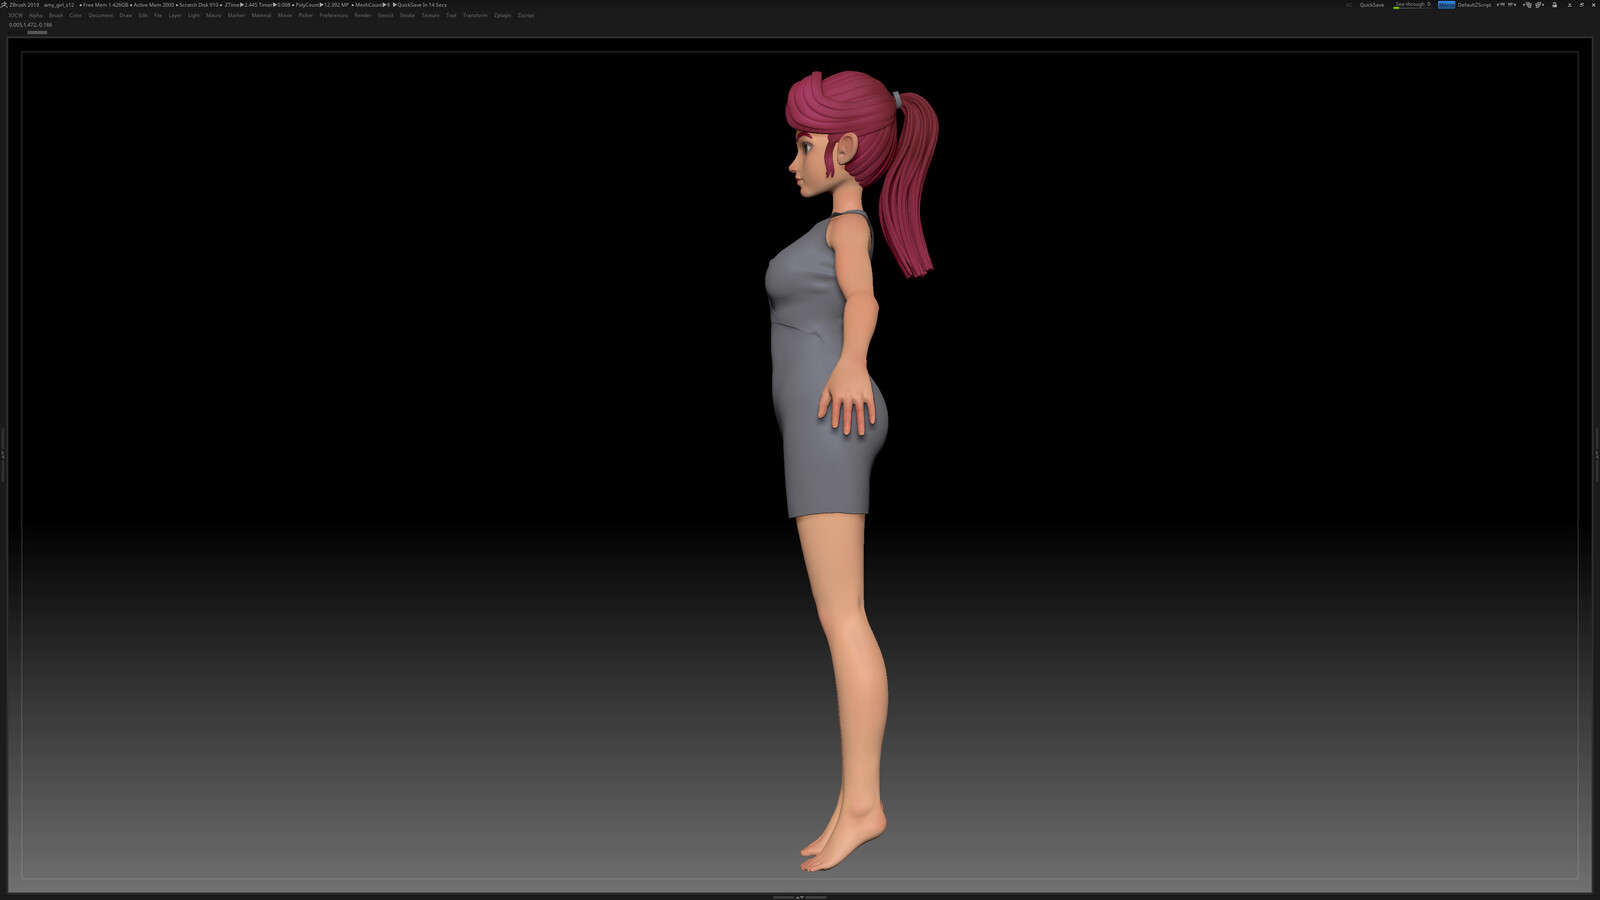1600x900 pixels.
Task: Click the coordinates readout 0.005,1.472,-0.186
Action: pyautogui.click(x=30, y=25)
